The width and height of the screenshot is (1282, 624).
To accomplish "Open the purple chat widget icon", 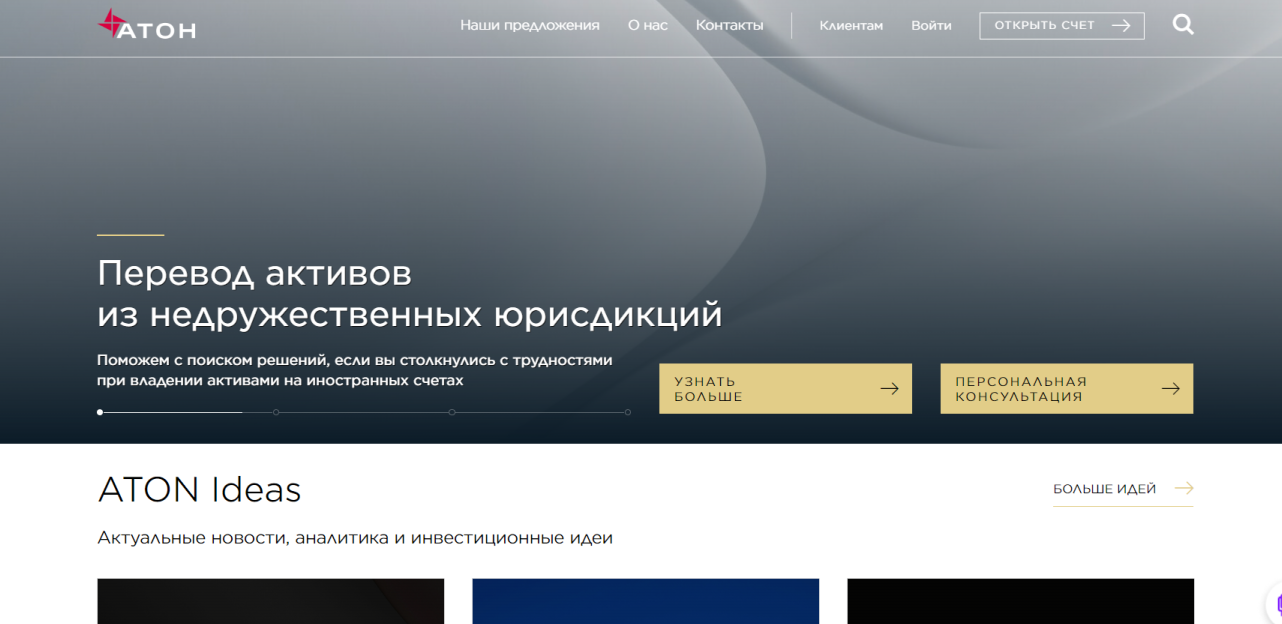I will click(x=1277, y=604).
